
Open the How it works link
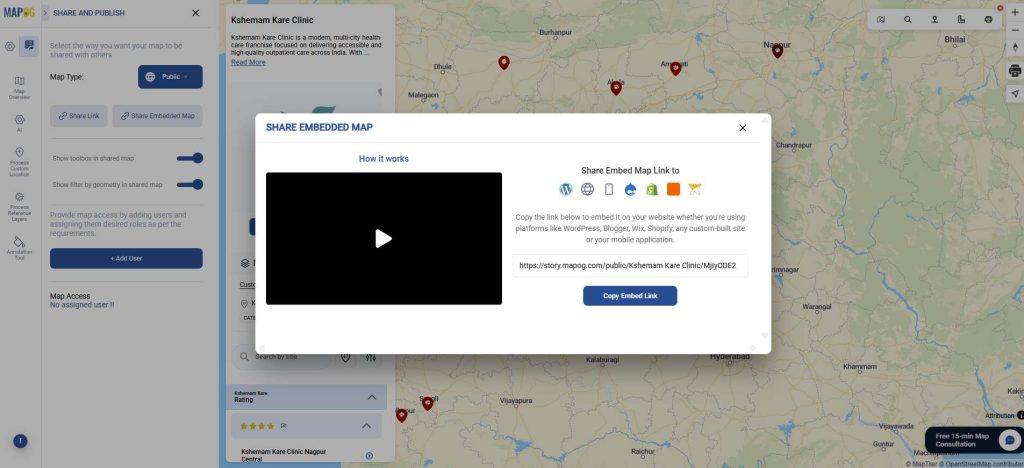(x=383, y=159)
